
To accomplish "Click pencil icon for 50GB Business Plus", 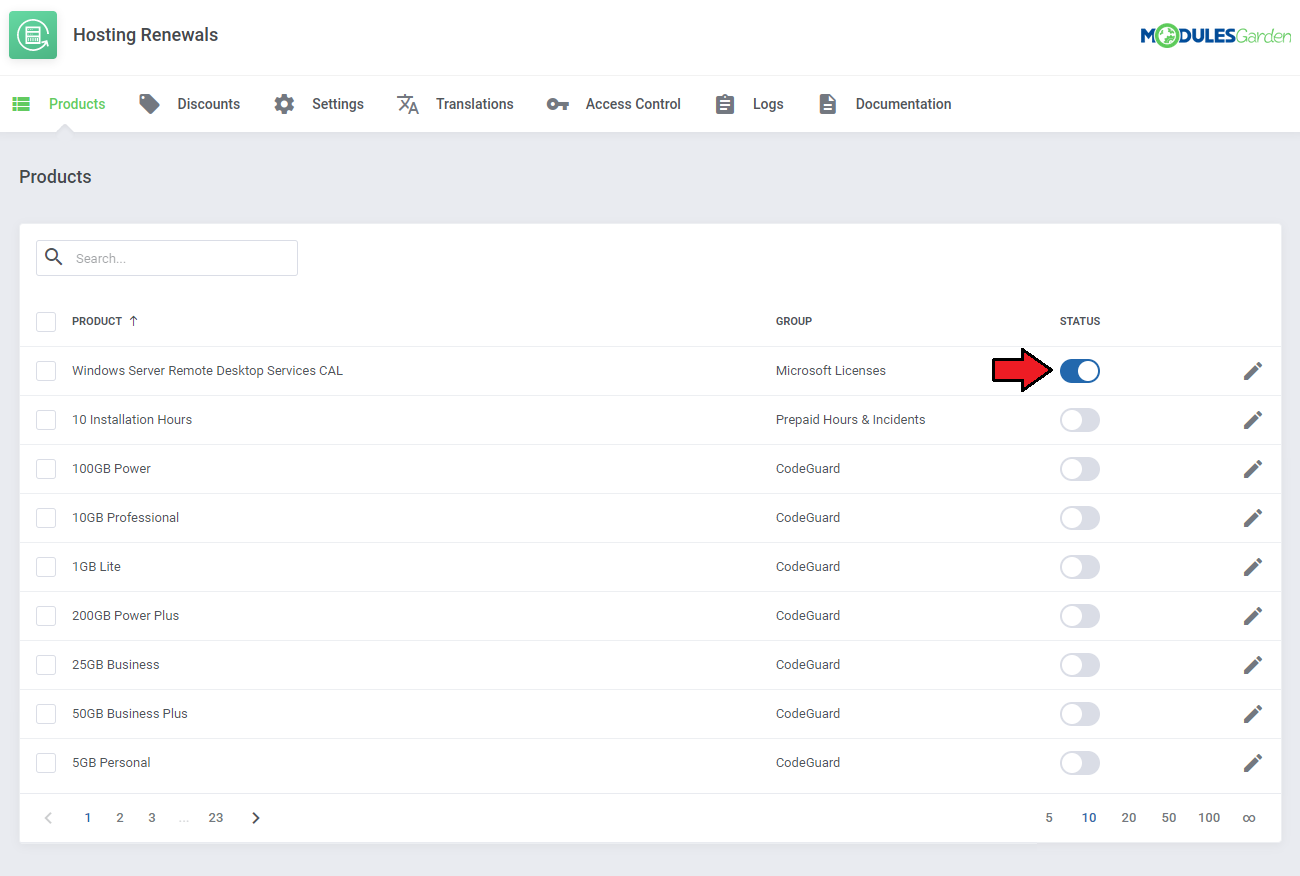I will [1253, 714].
